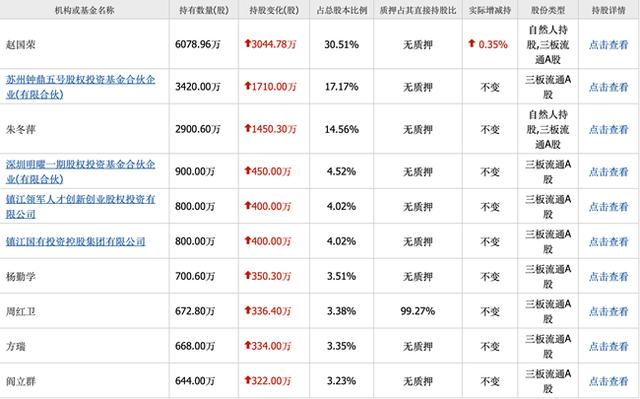Click the 股份类型 column header
Screen dimensions: 640x399
point(548,10)
